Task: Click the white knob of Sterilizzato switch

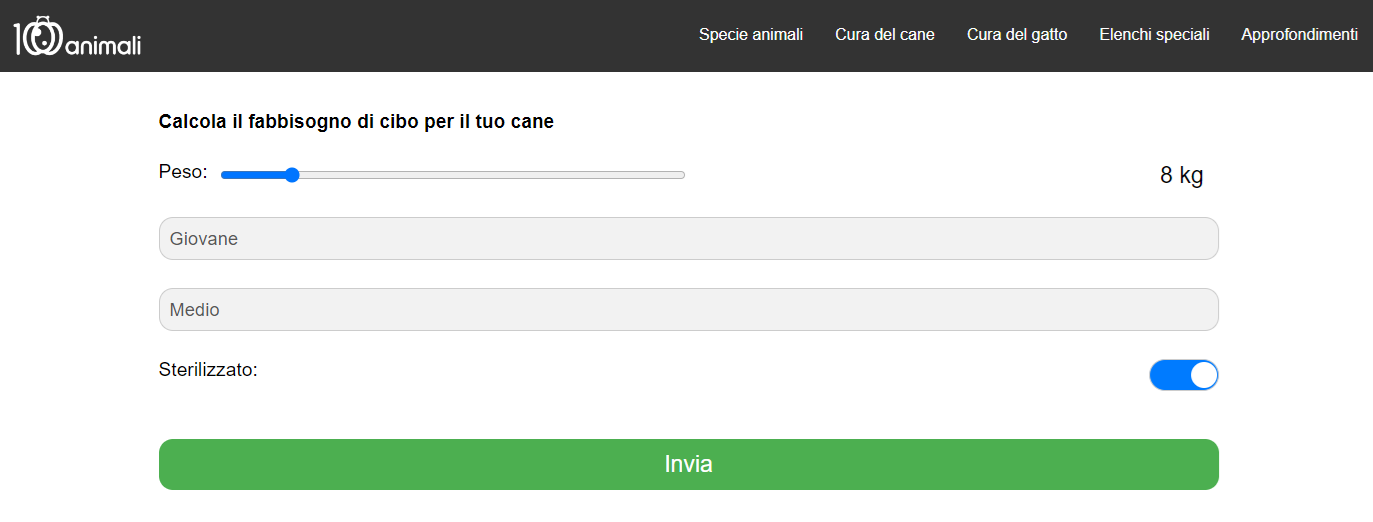Action: pyautogui.click(x=1204, y=375)
